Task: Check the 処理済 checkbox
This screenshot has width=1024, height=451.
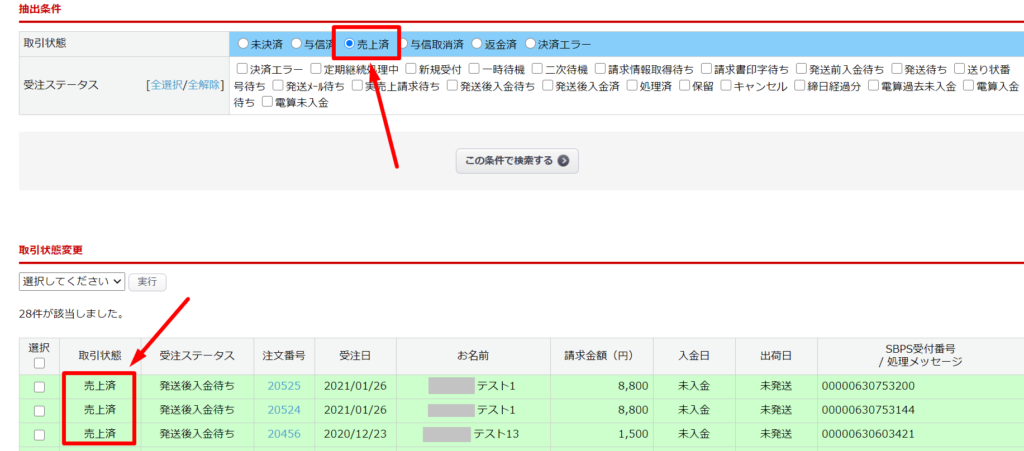Action: point(632,86)
